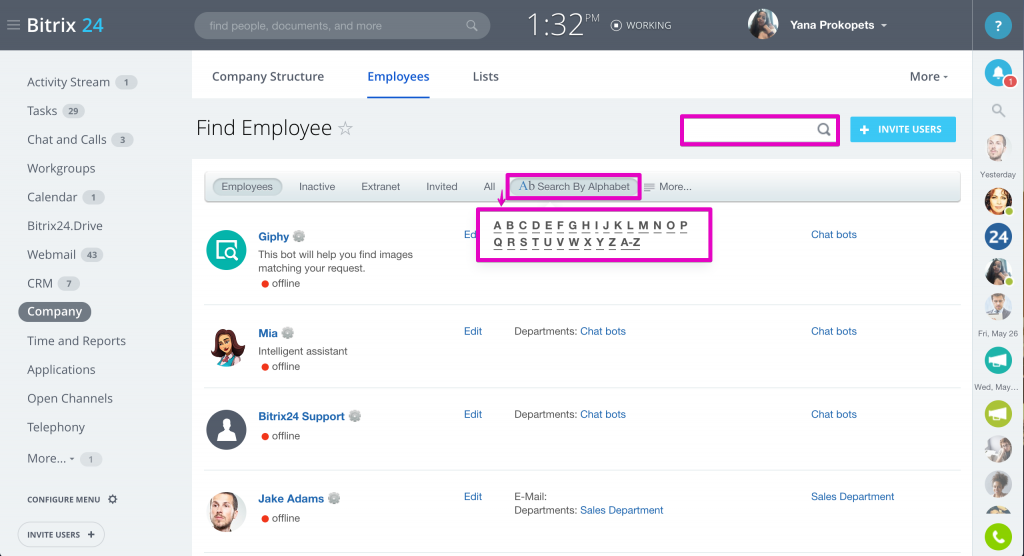Open the teal megaphone announcement chat
Screen dimensions: 1024x556
point(998,360)
